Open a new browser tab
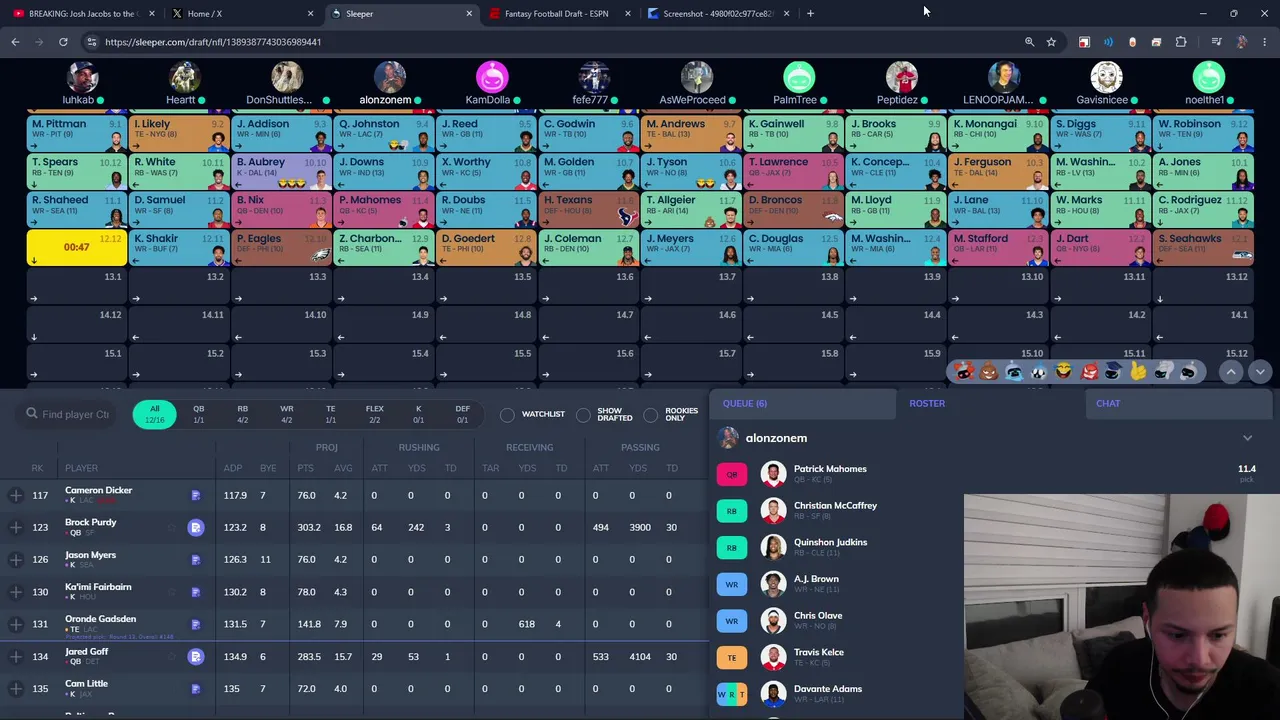The height and width of the screenshot is (720, 1280). pos(810,14)
